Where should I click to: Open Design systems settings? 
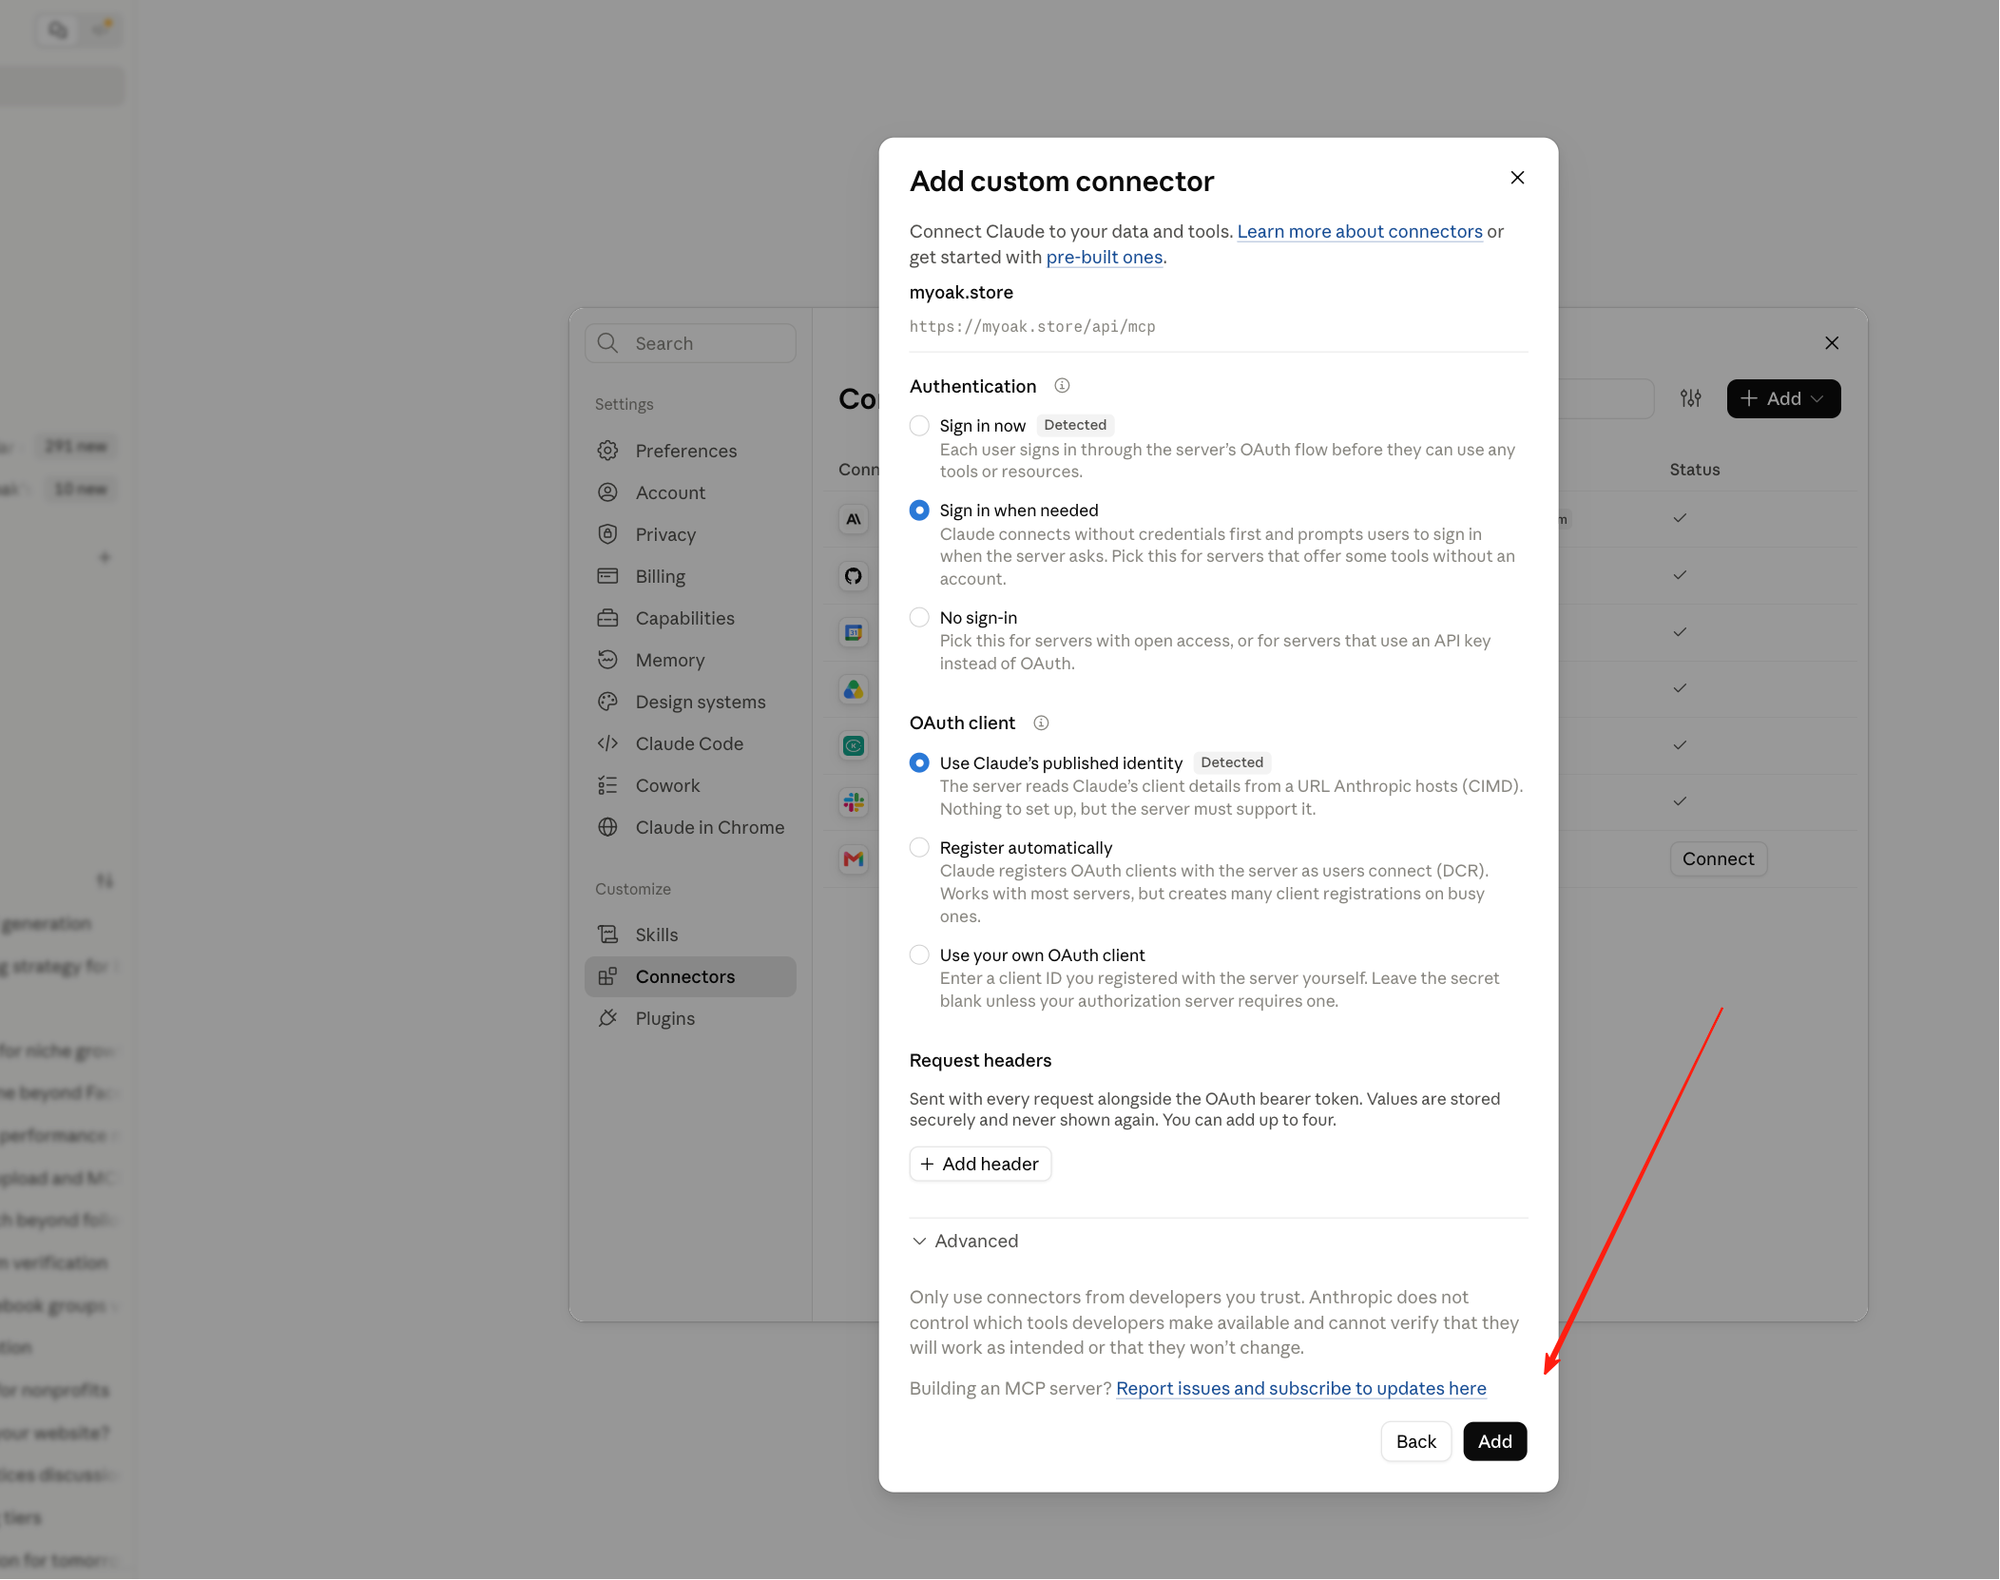pyautogui.click(x=690, y=702)
